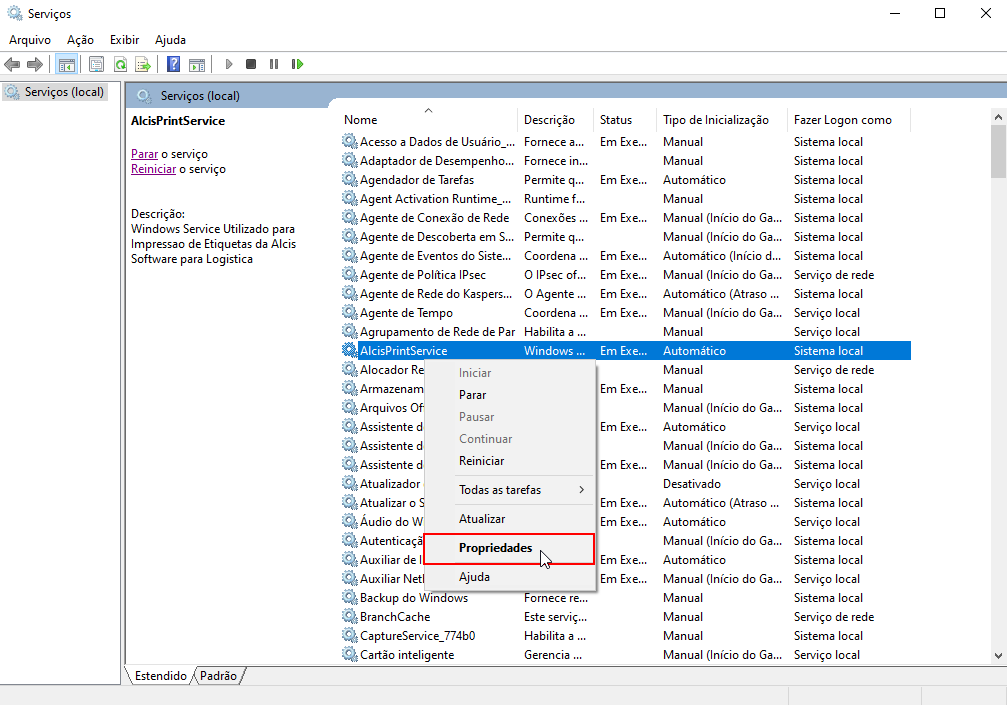Choose Reiniciar in the context menu
The width and height of the screenshot is (1007, 705).
pos(509,461)
